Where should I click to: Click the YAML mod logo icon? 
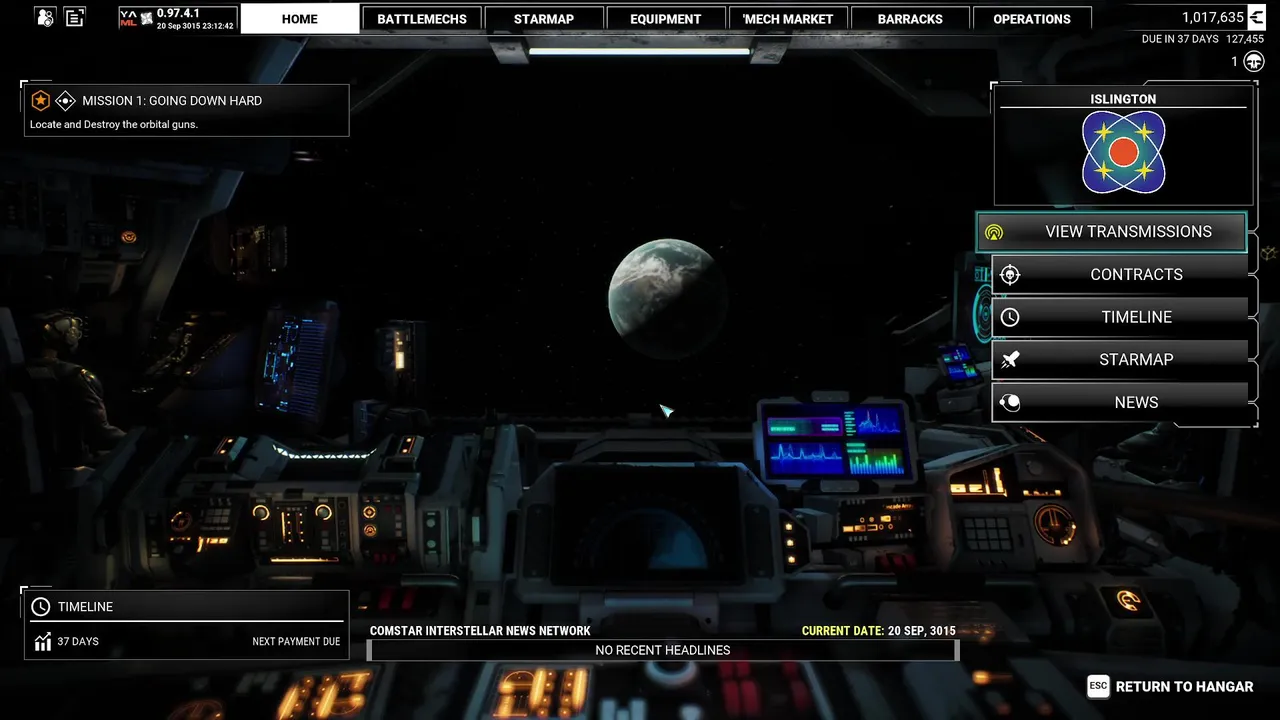pyautogui.click(x=128, y=18)
